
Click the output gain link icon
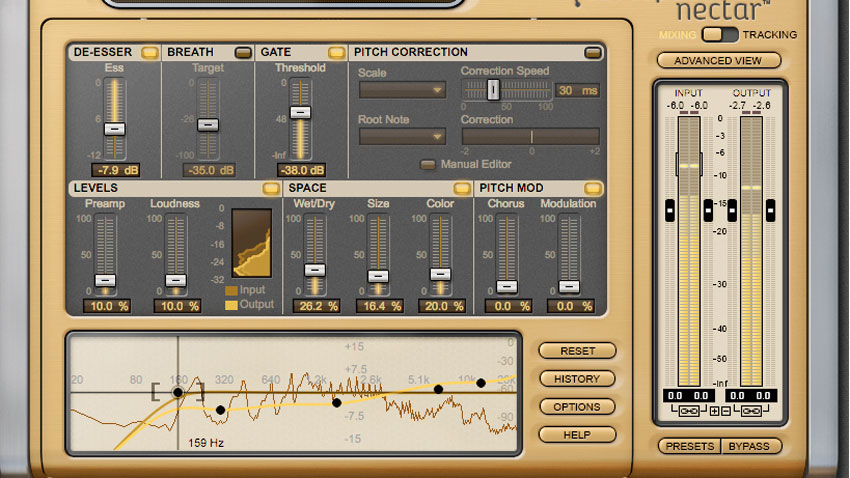click(x=751, y=411)
